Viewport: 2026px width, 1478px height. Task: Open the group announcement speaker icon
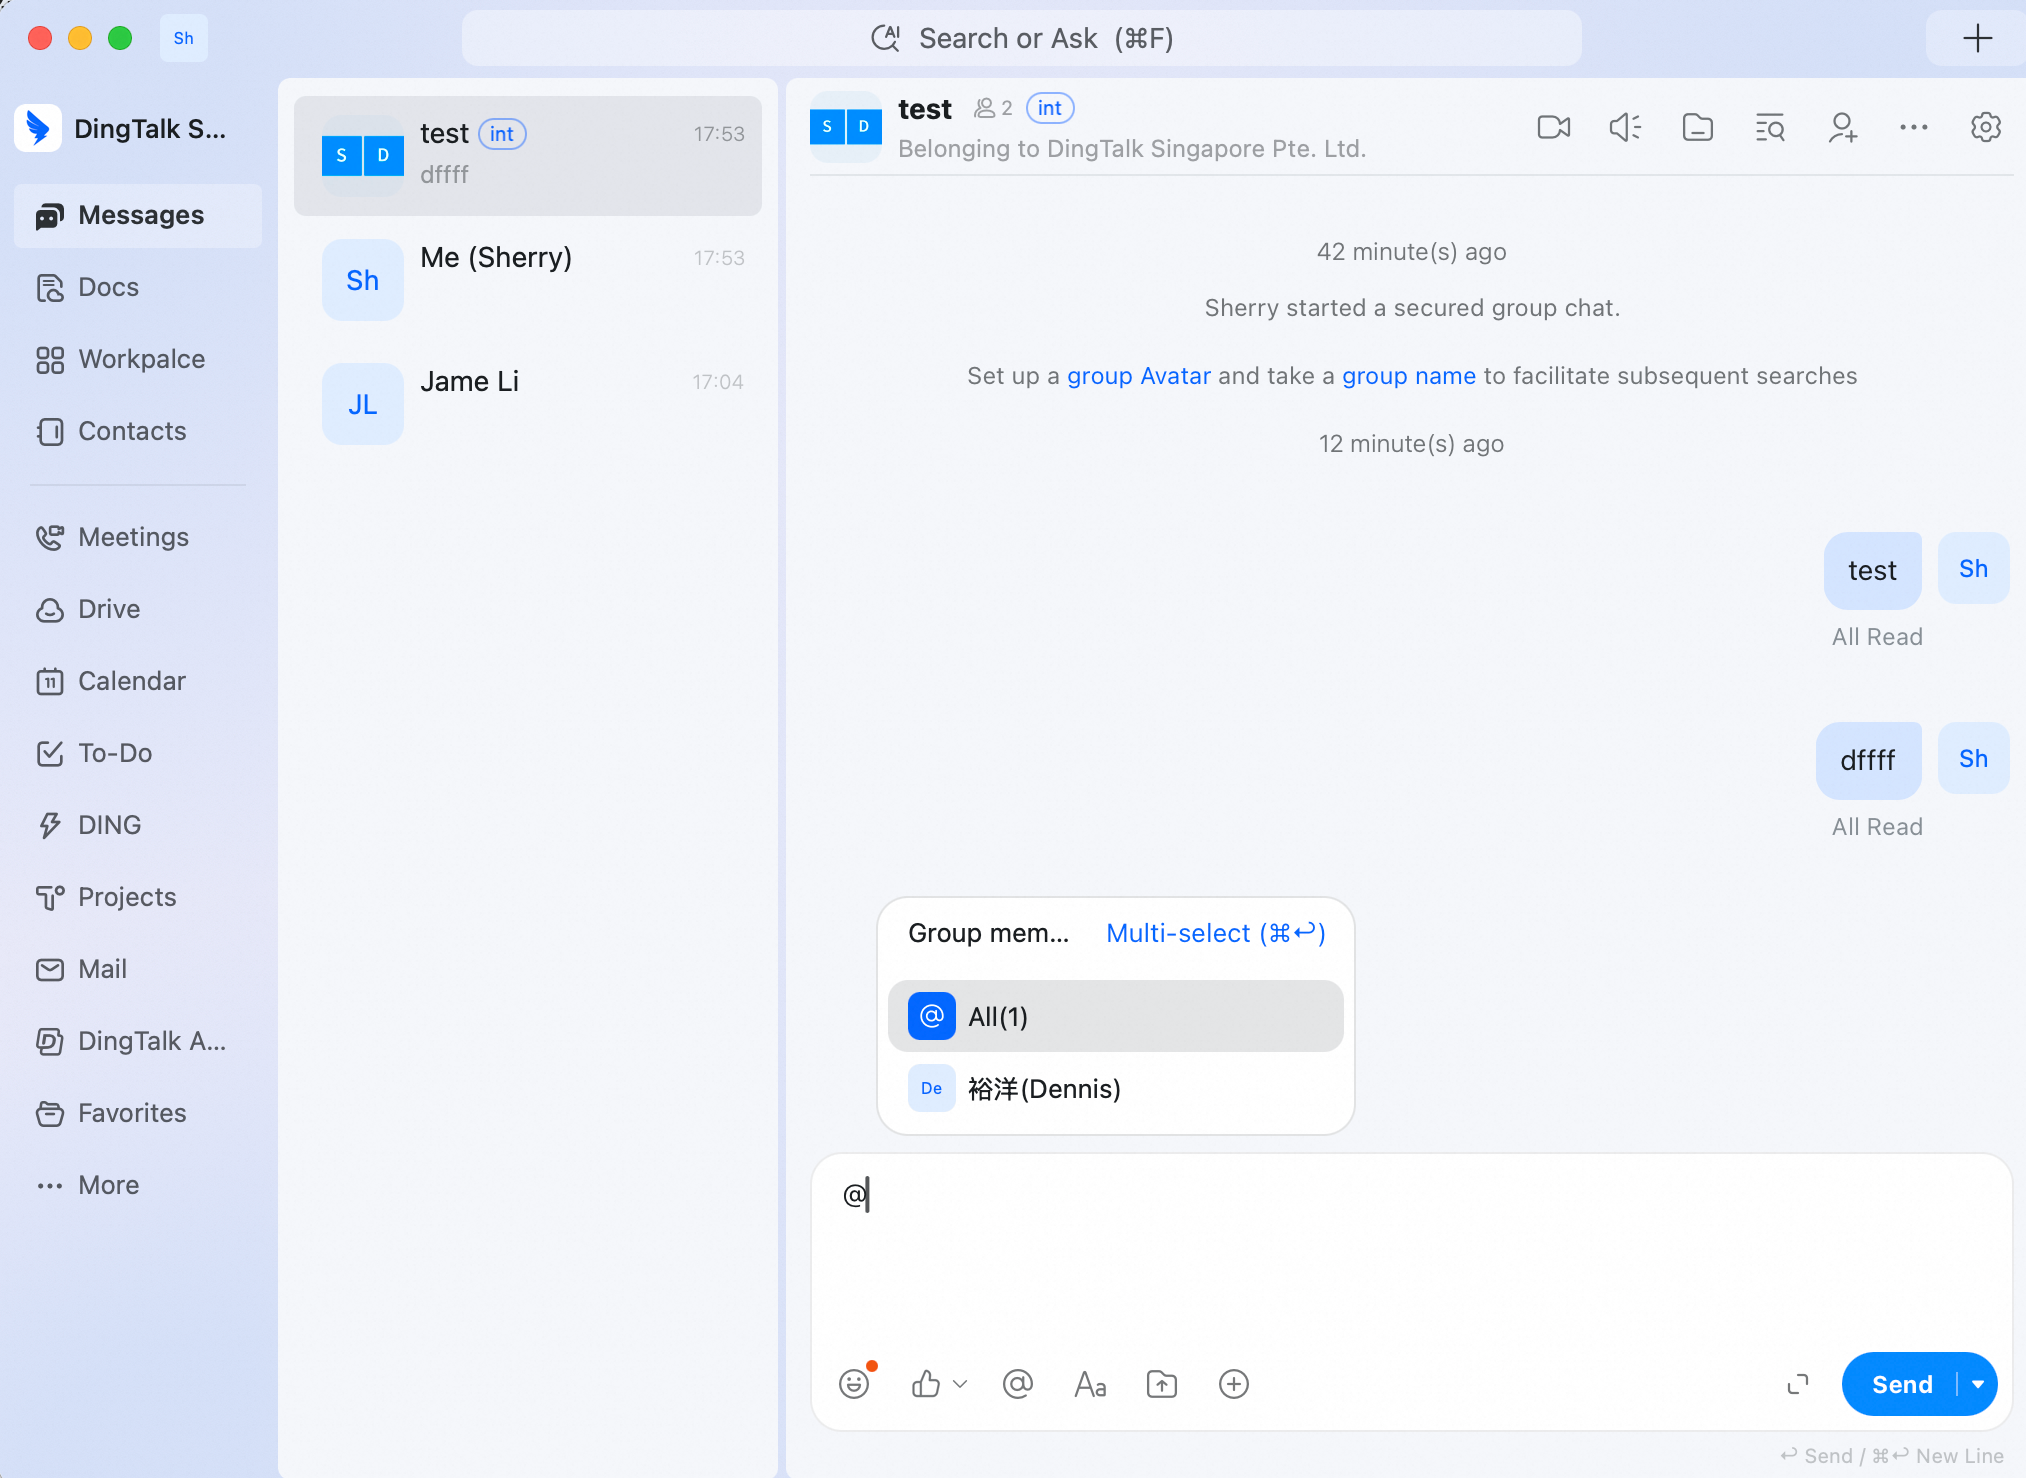pos(1625,128)
